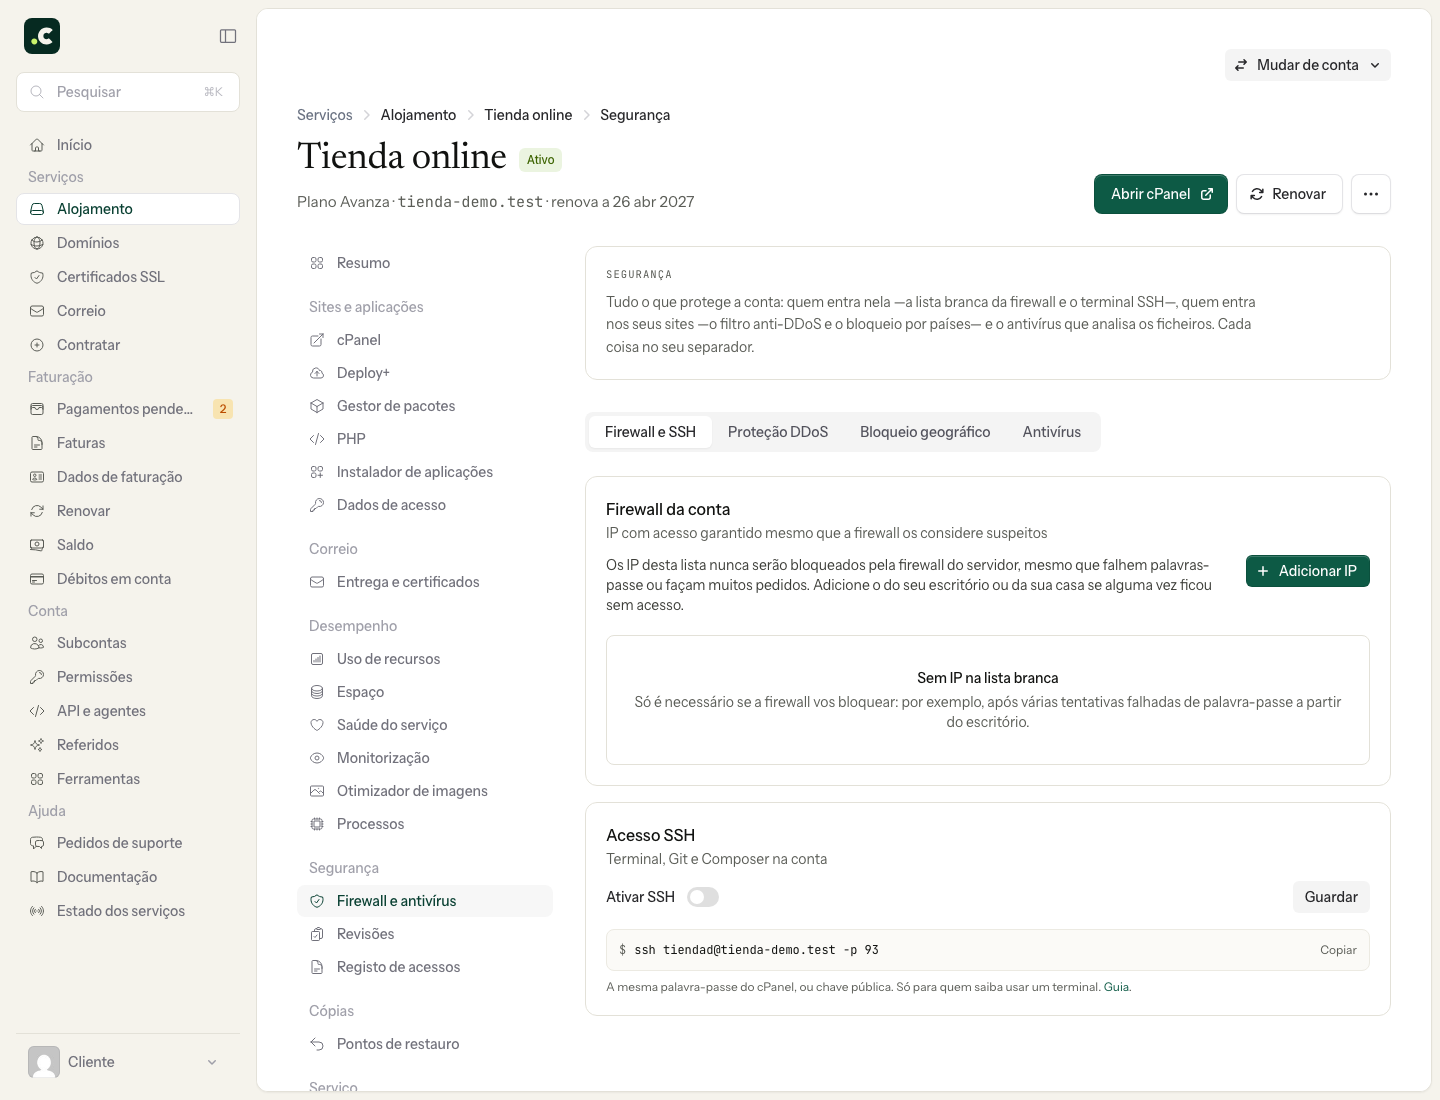
Task: Click the Adicionar IP button
Action: click(1308, 571)
